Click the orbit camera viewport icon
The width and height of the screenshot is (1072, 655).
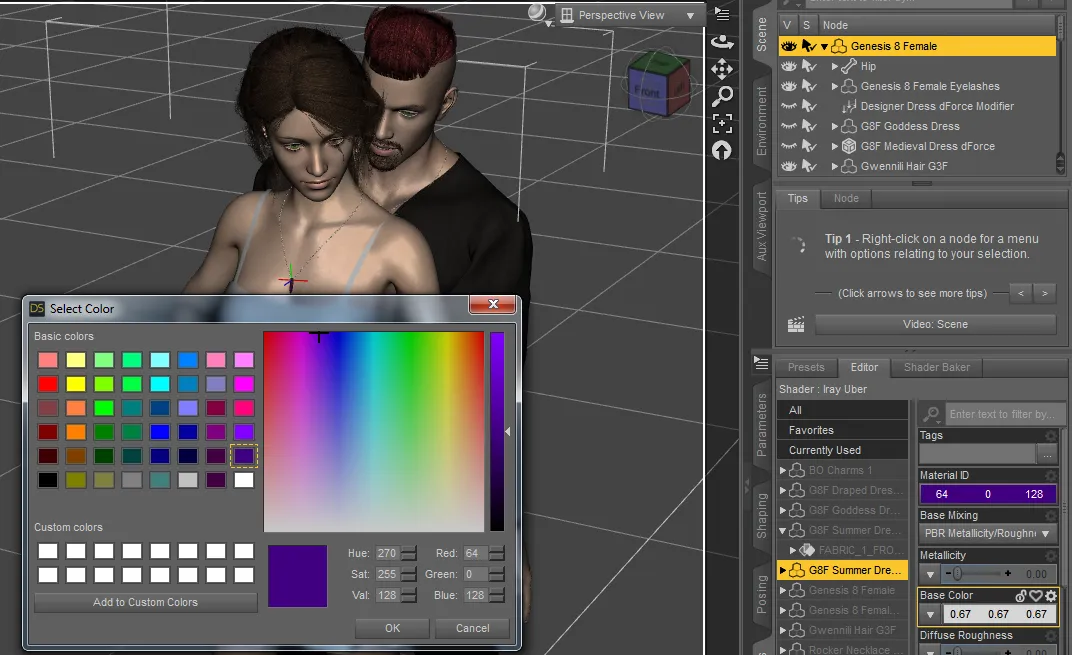click(721, 42)
